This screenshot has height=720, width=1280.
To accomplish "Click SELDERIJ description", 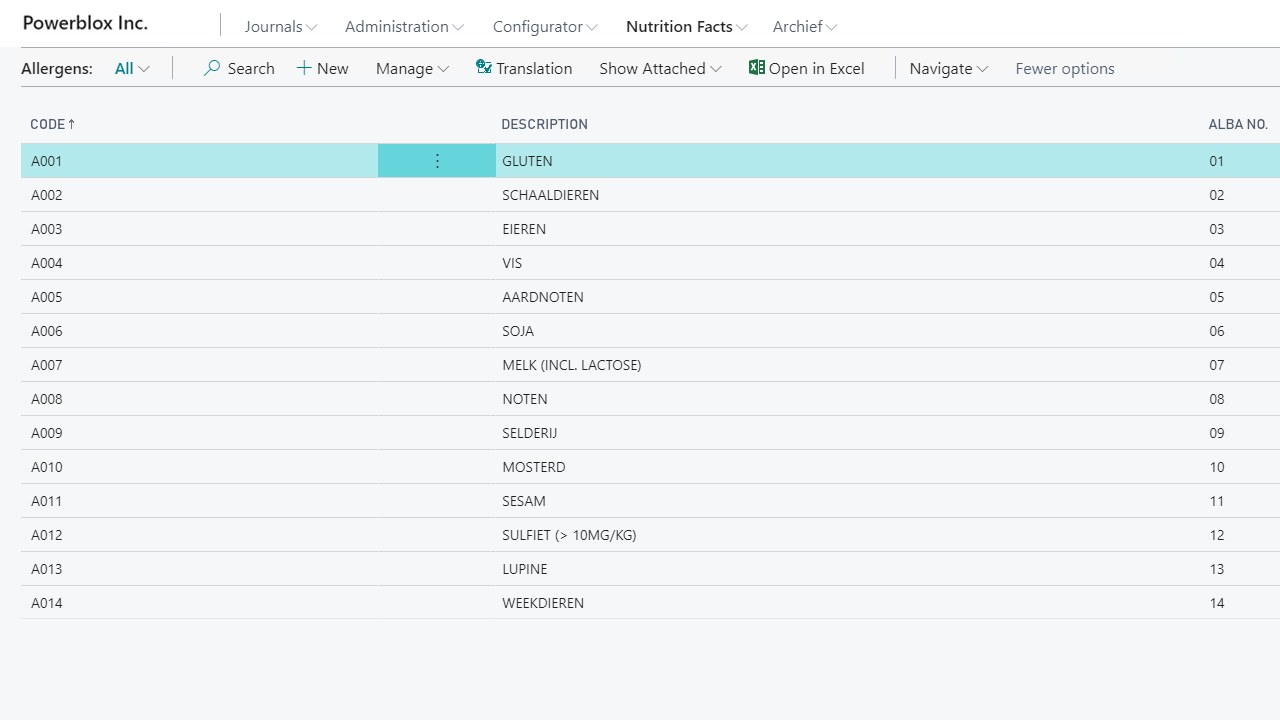I will (529, 433).
